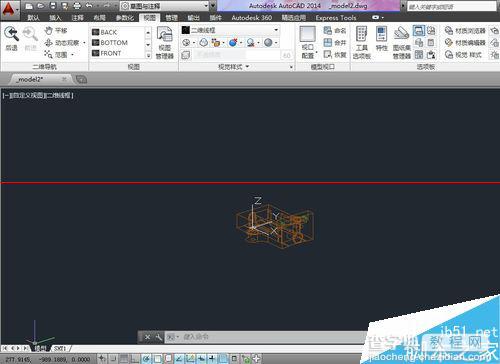Click the Print icon in quick access toolbar
Screen dimensions: 500x364
[77, 6]
